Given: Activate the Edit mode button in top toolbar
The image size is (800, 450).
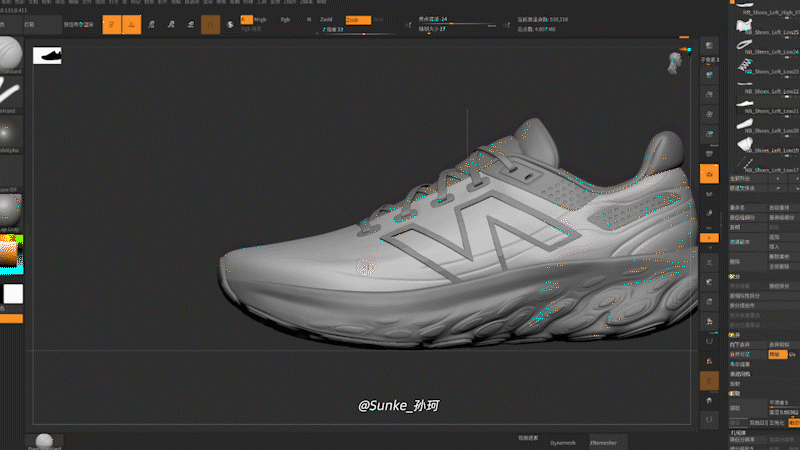Looking at the screenshot, I should 112,24.
